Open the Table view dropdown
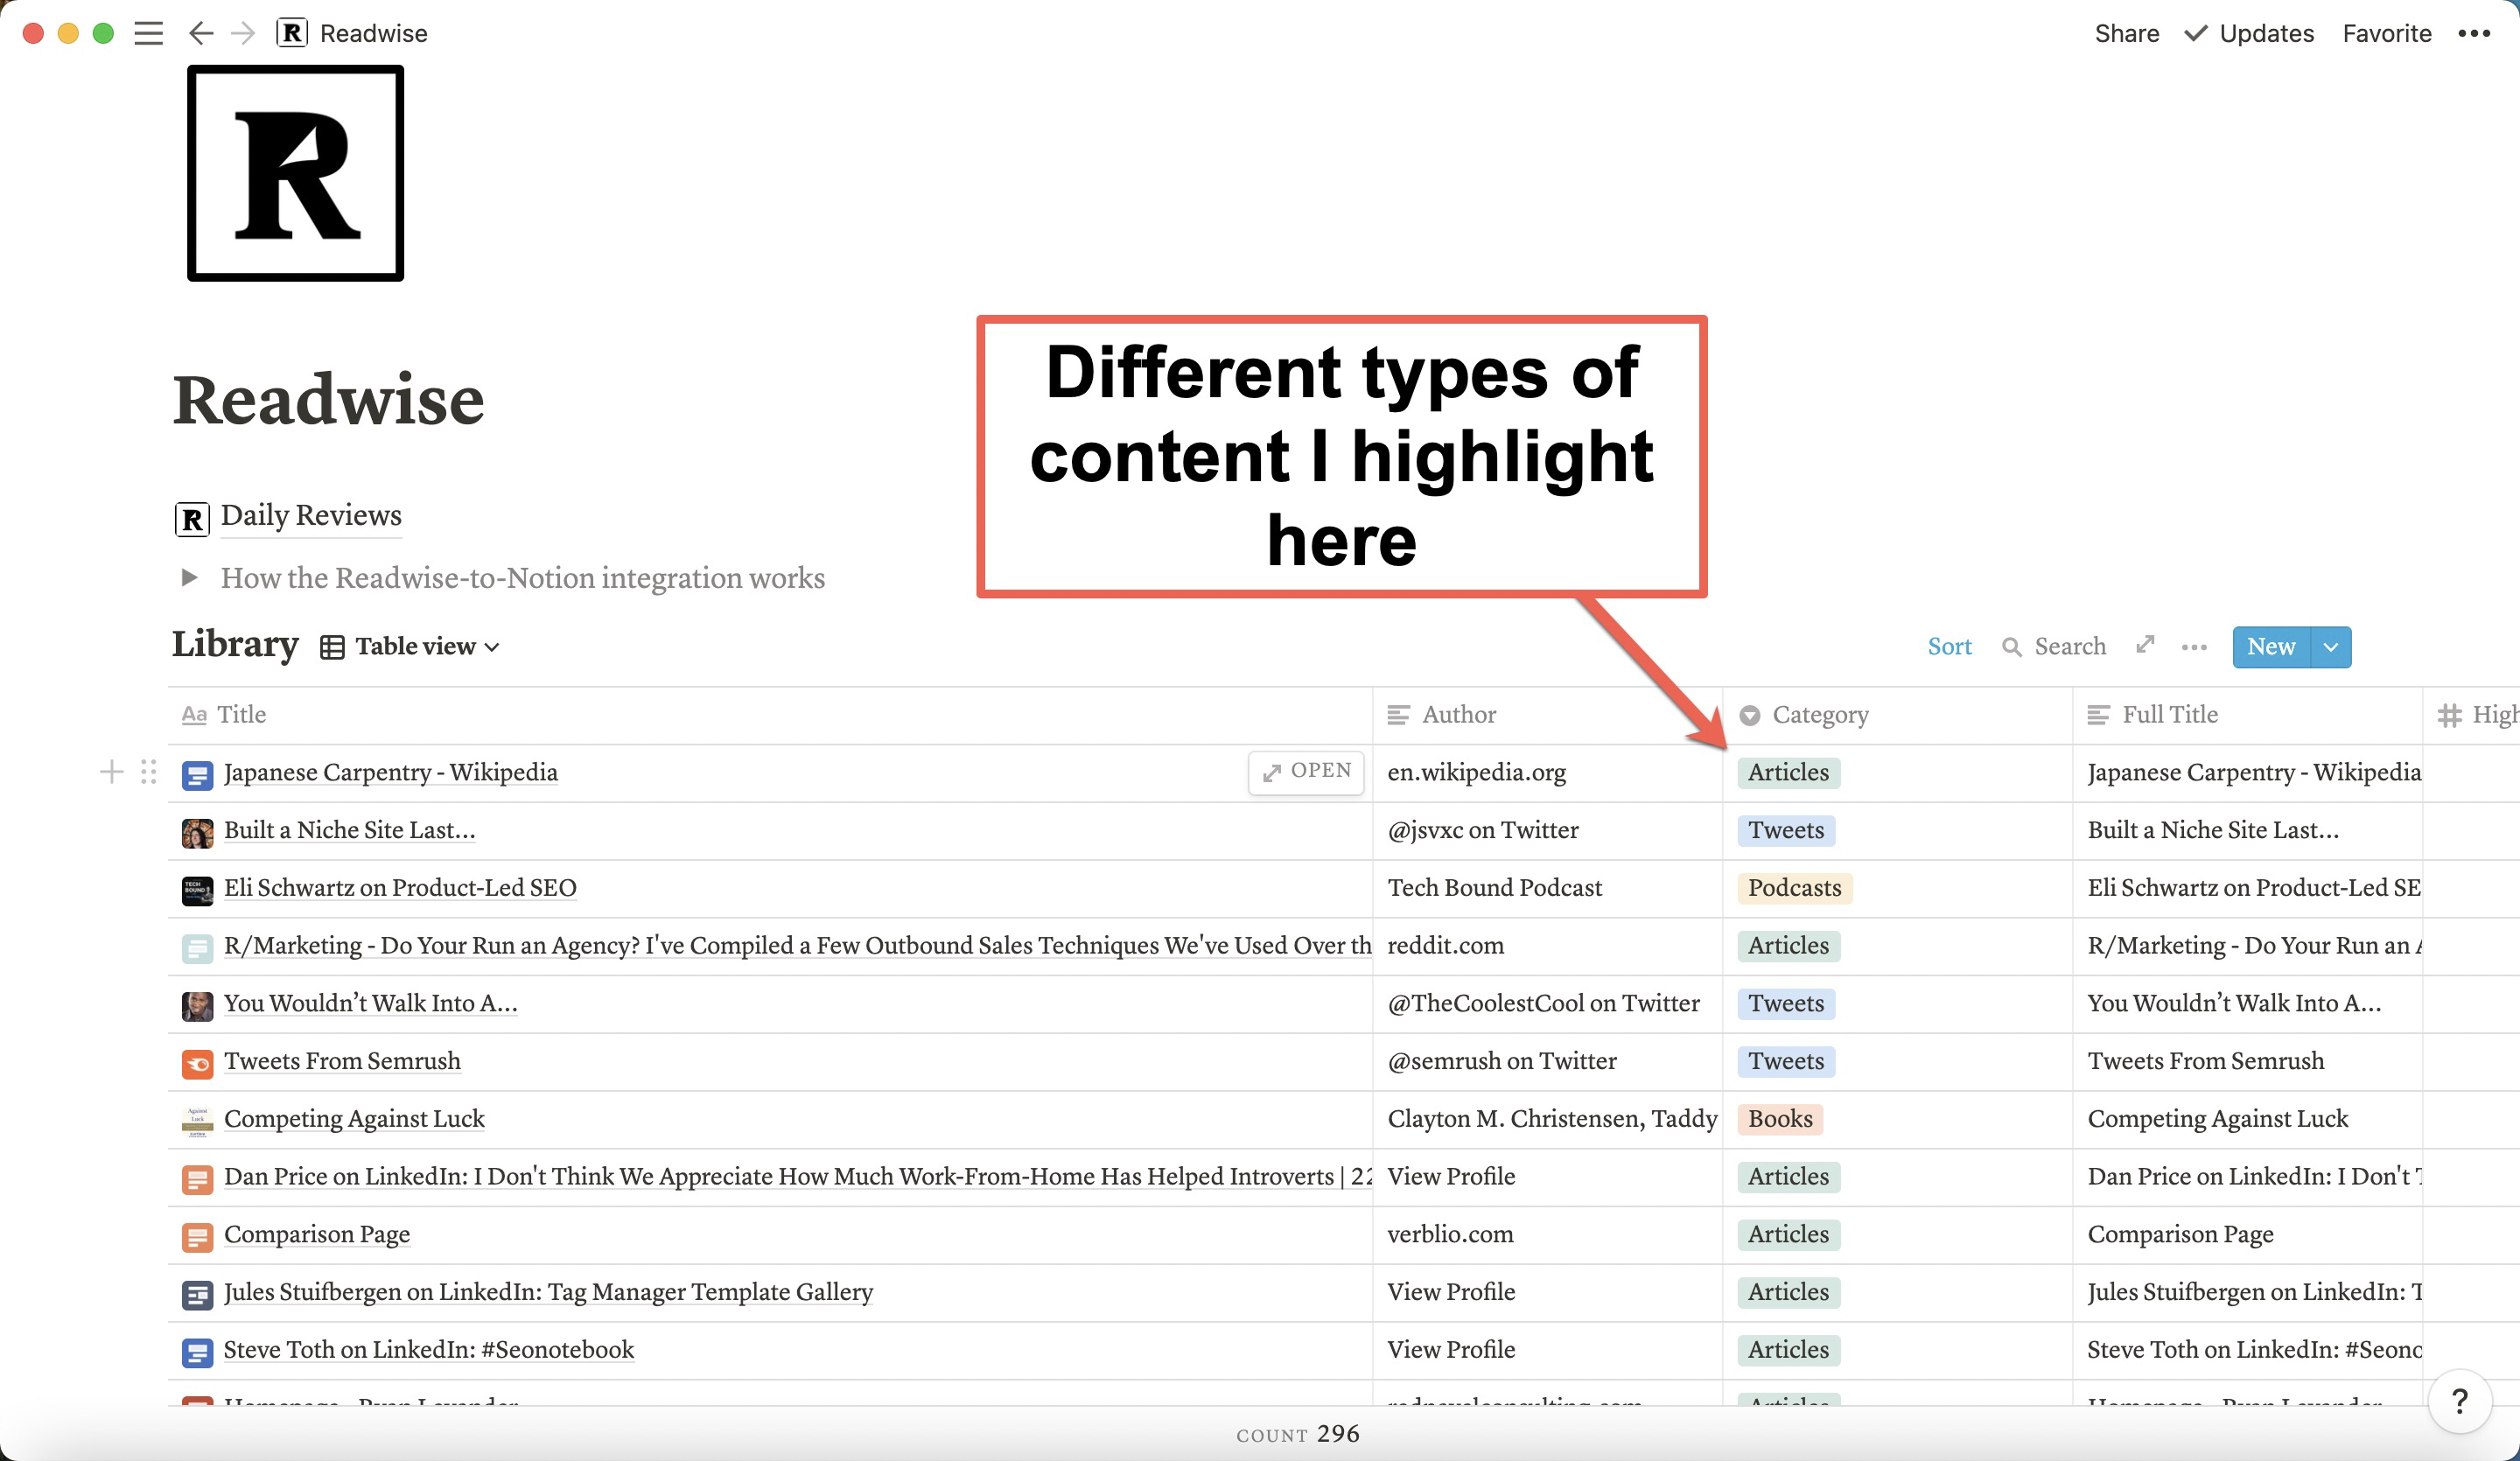This screenshot has width=2520, height=1461. [410, 646]
